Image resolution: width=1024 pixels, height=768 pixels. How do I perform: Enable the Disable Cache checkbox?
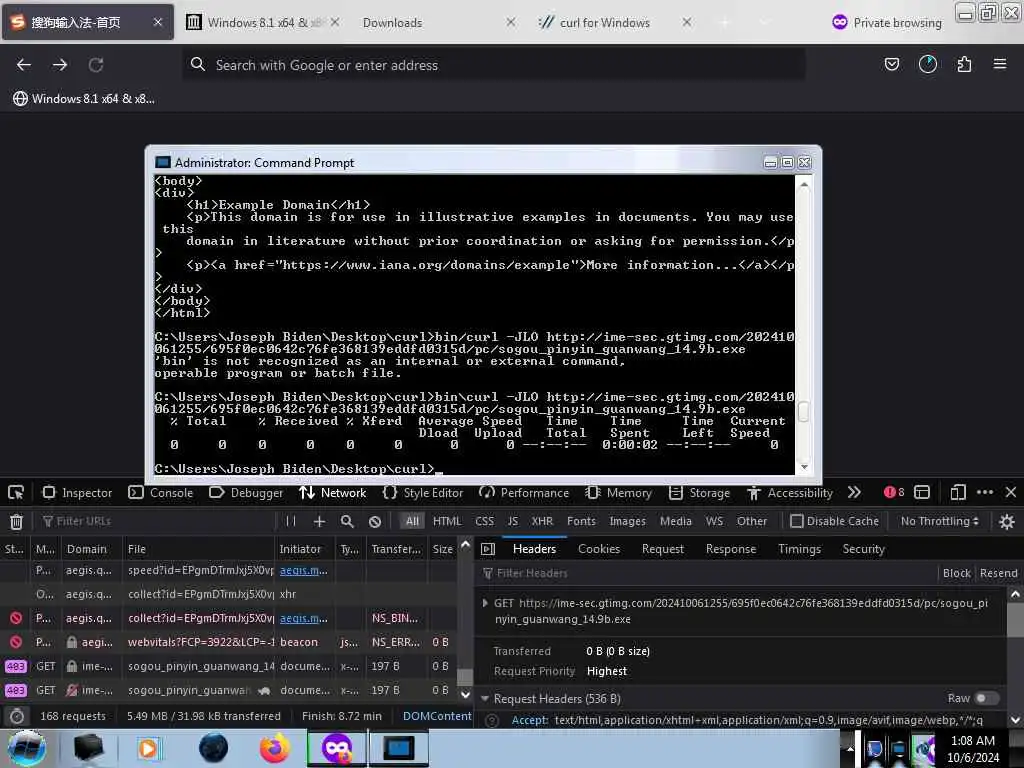(797, 521)
